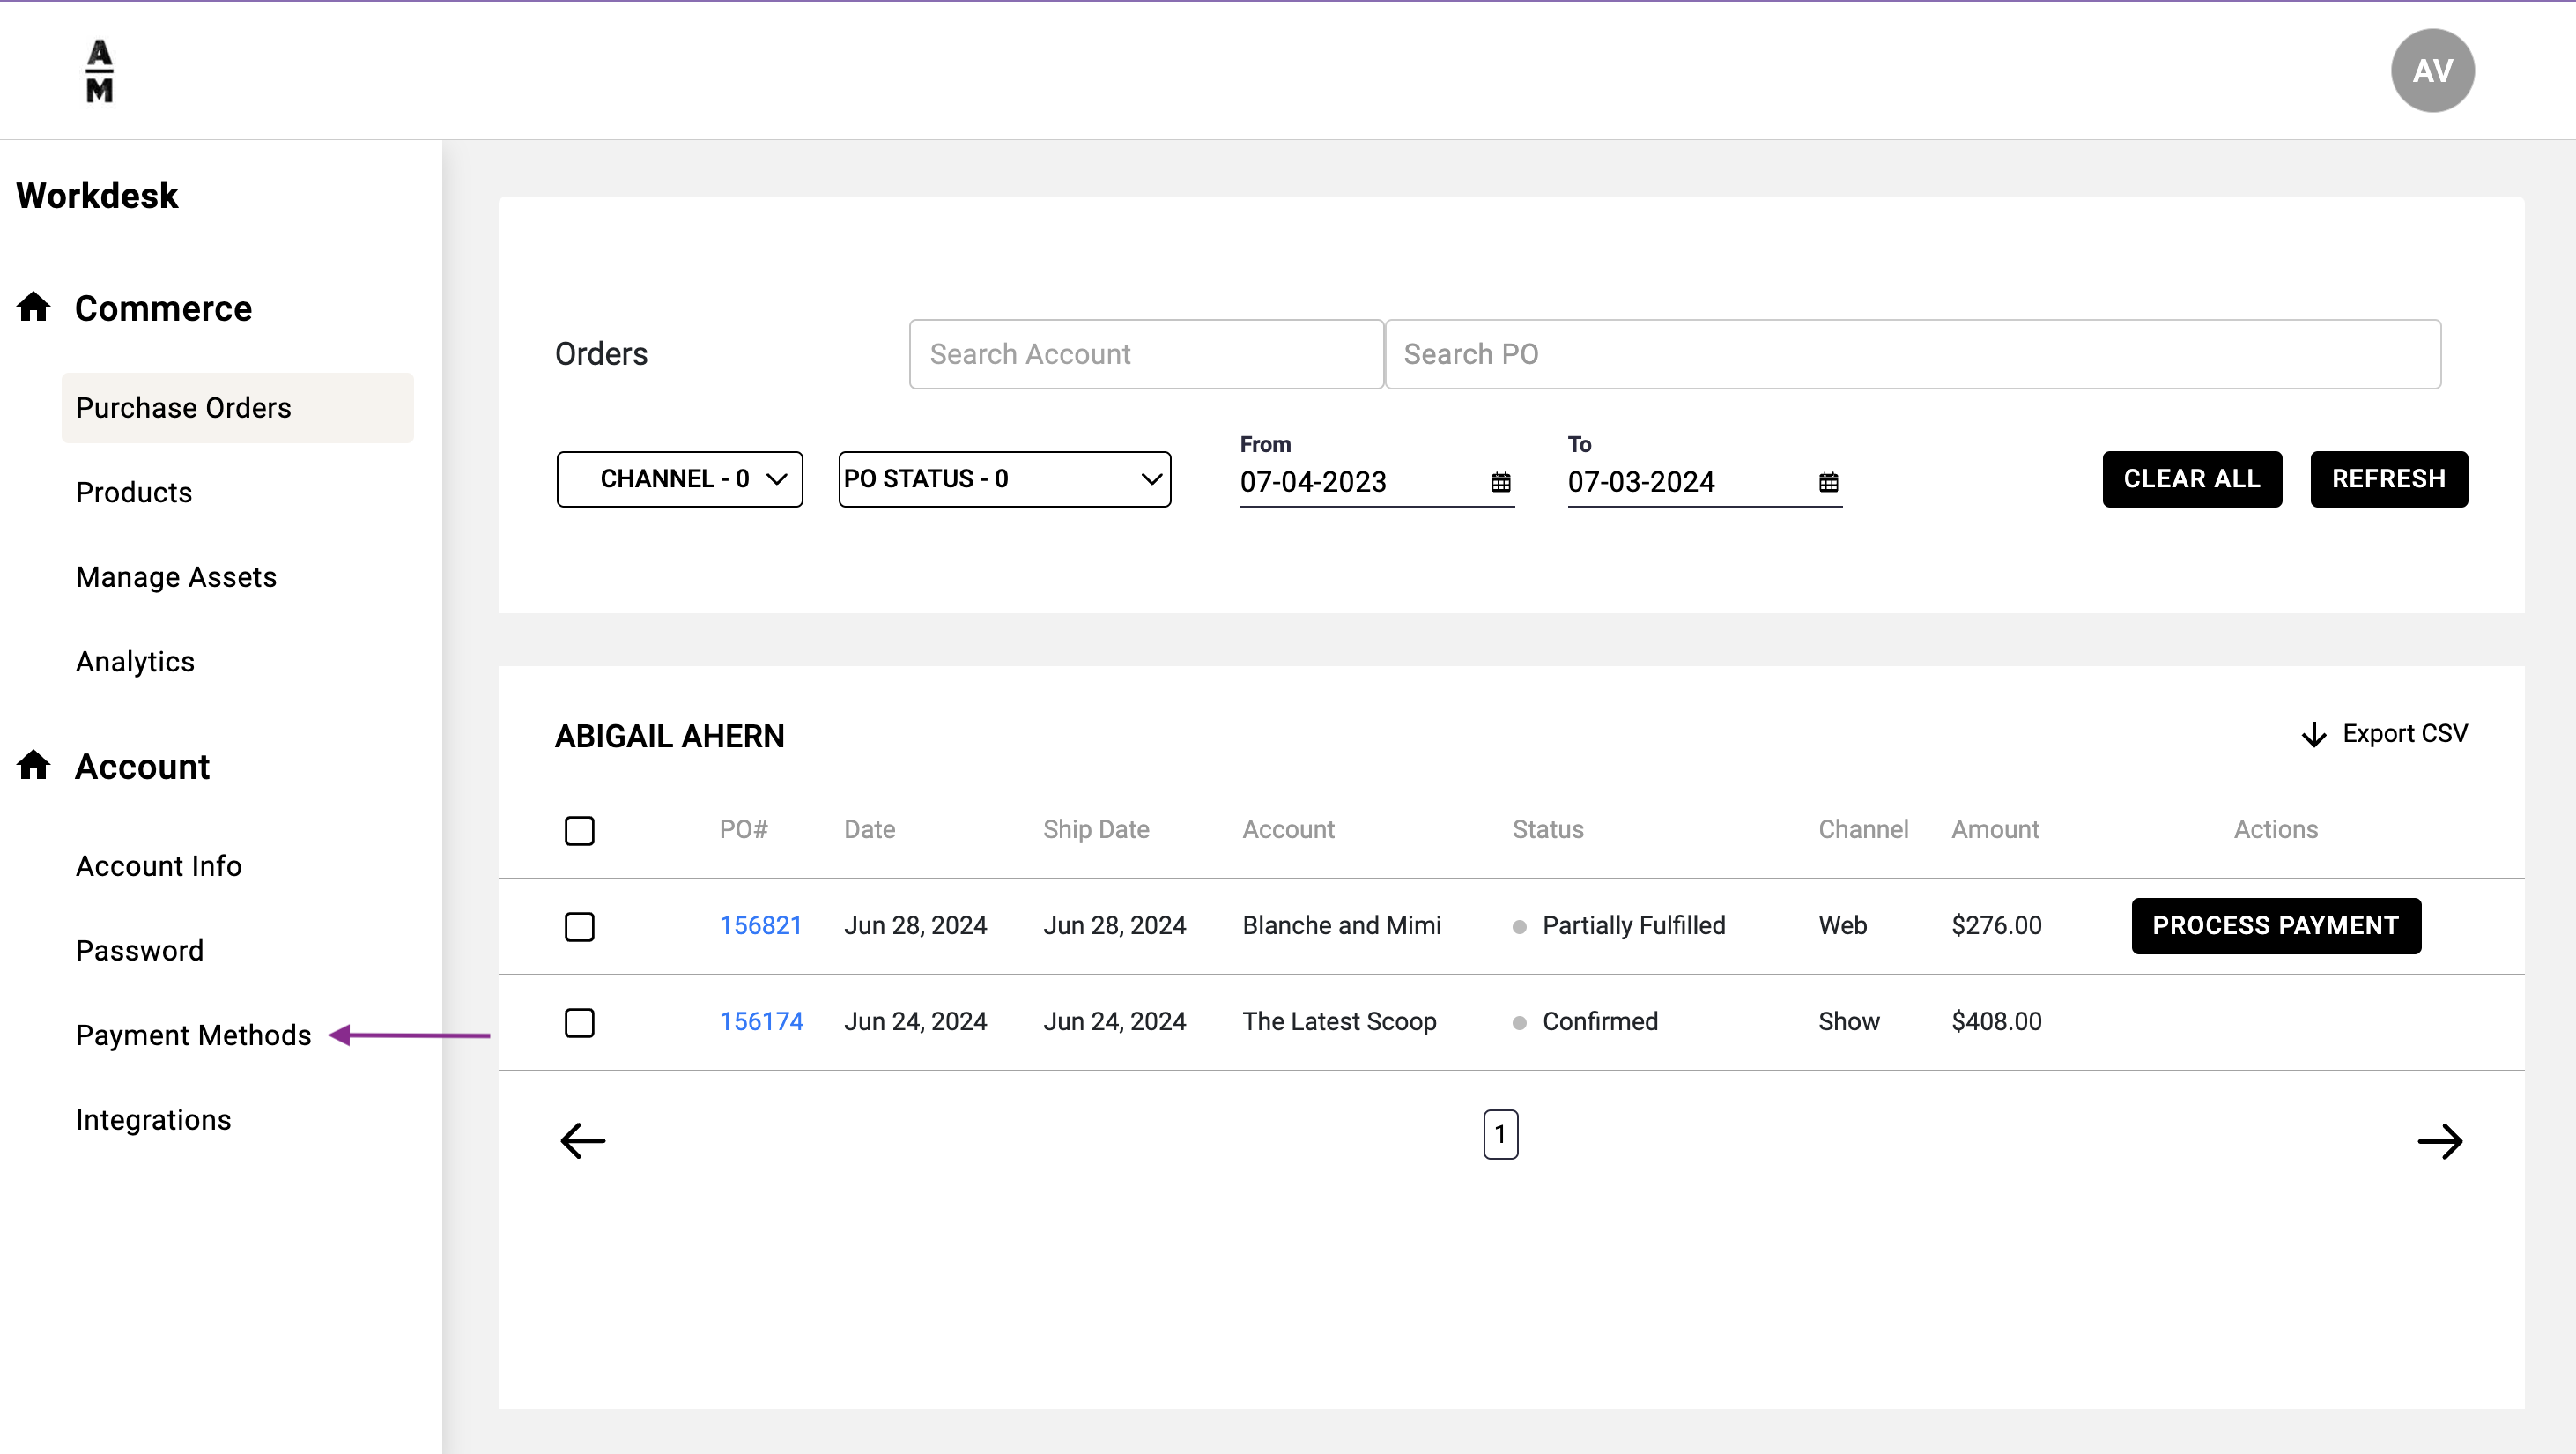Click the Search Account input field

1146,354
